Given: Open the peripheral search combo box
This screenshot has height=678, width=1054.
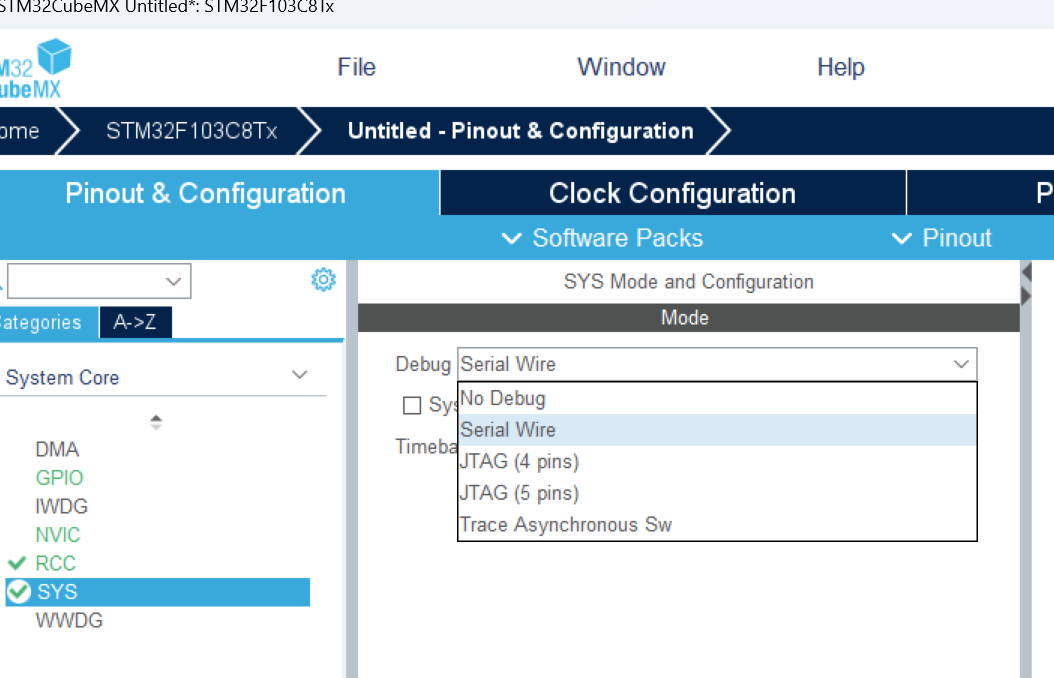Looking at the screenshot, I should [99, 281].
